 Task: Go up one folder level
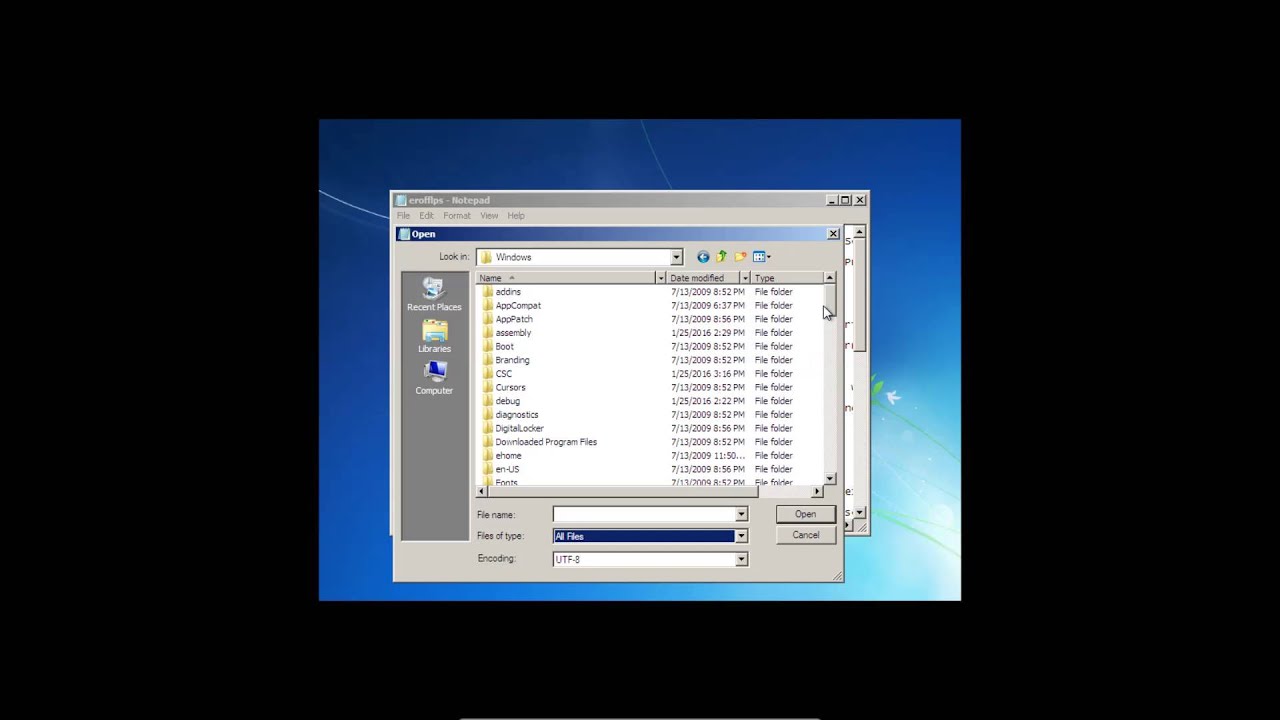click(x=721, y=257)
